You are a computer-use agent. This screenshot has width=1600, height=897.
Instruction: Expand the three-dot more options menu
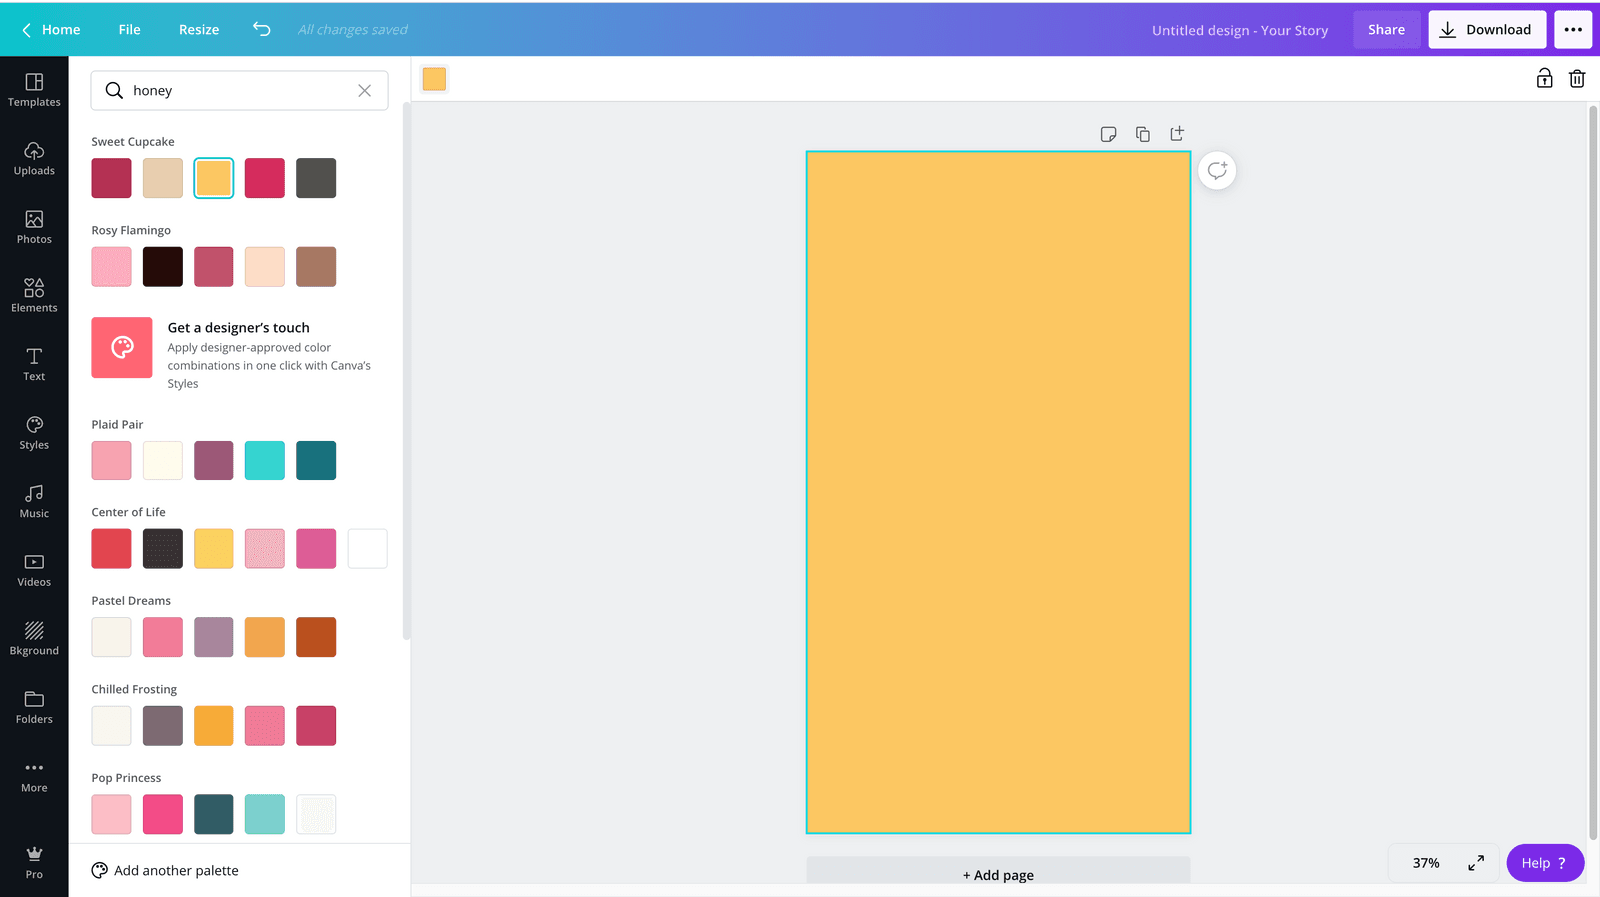click(x=1573, y=30)
